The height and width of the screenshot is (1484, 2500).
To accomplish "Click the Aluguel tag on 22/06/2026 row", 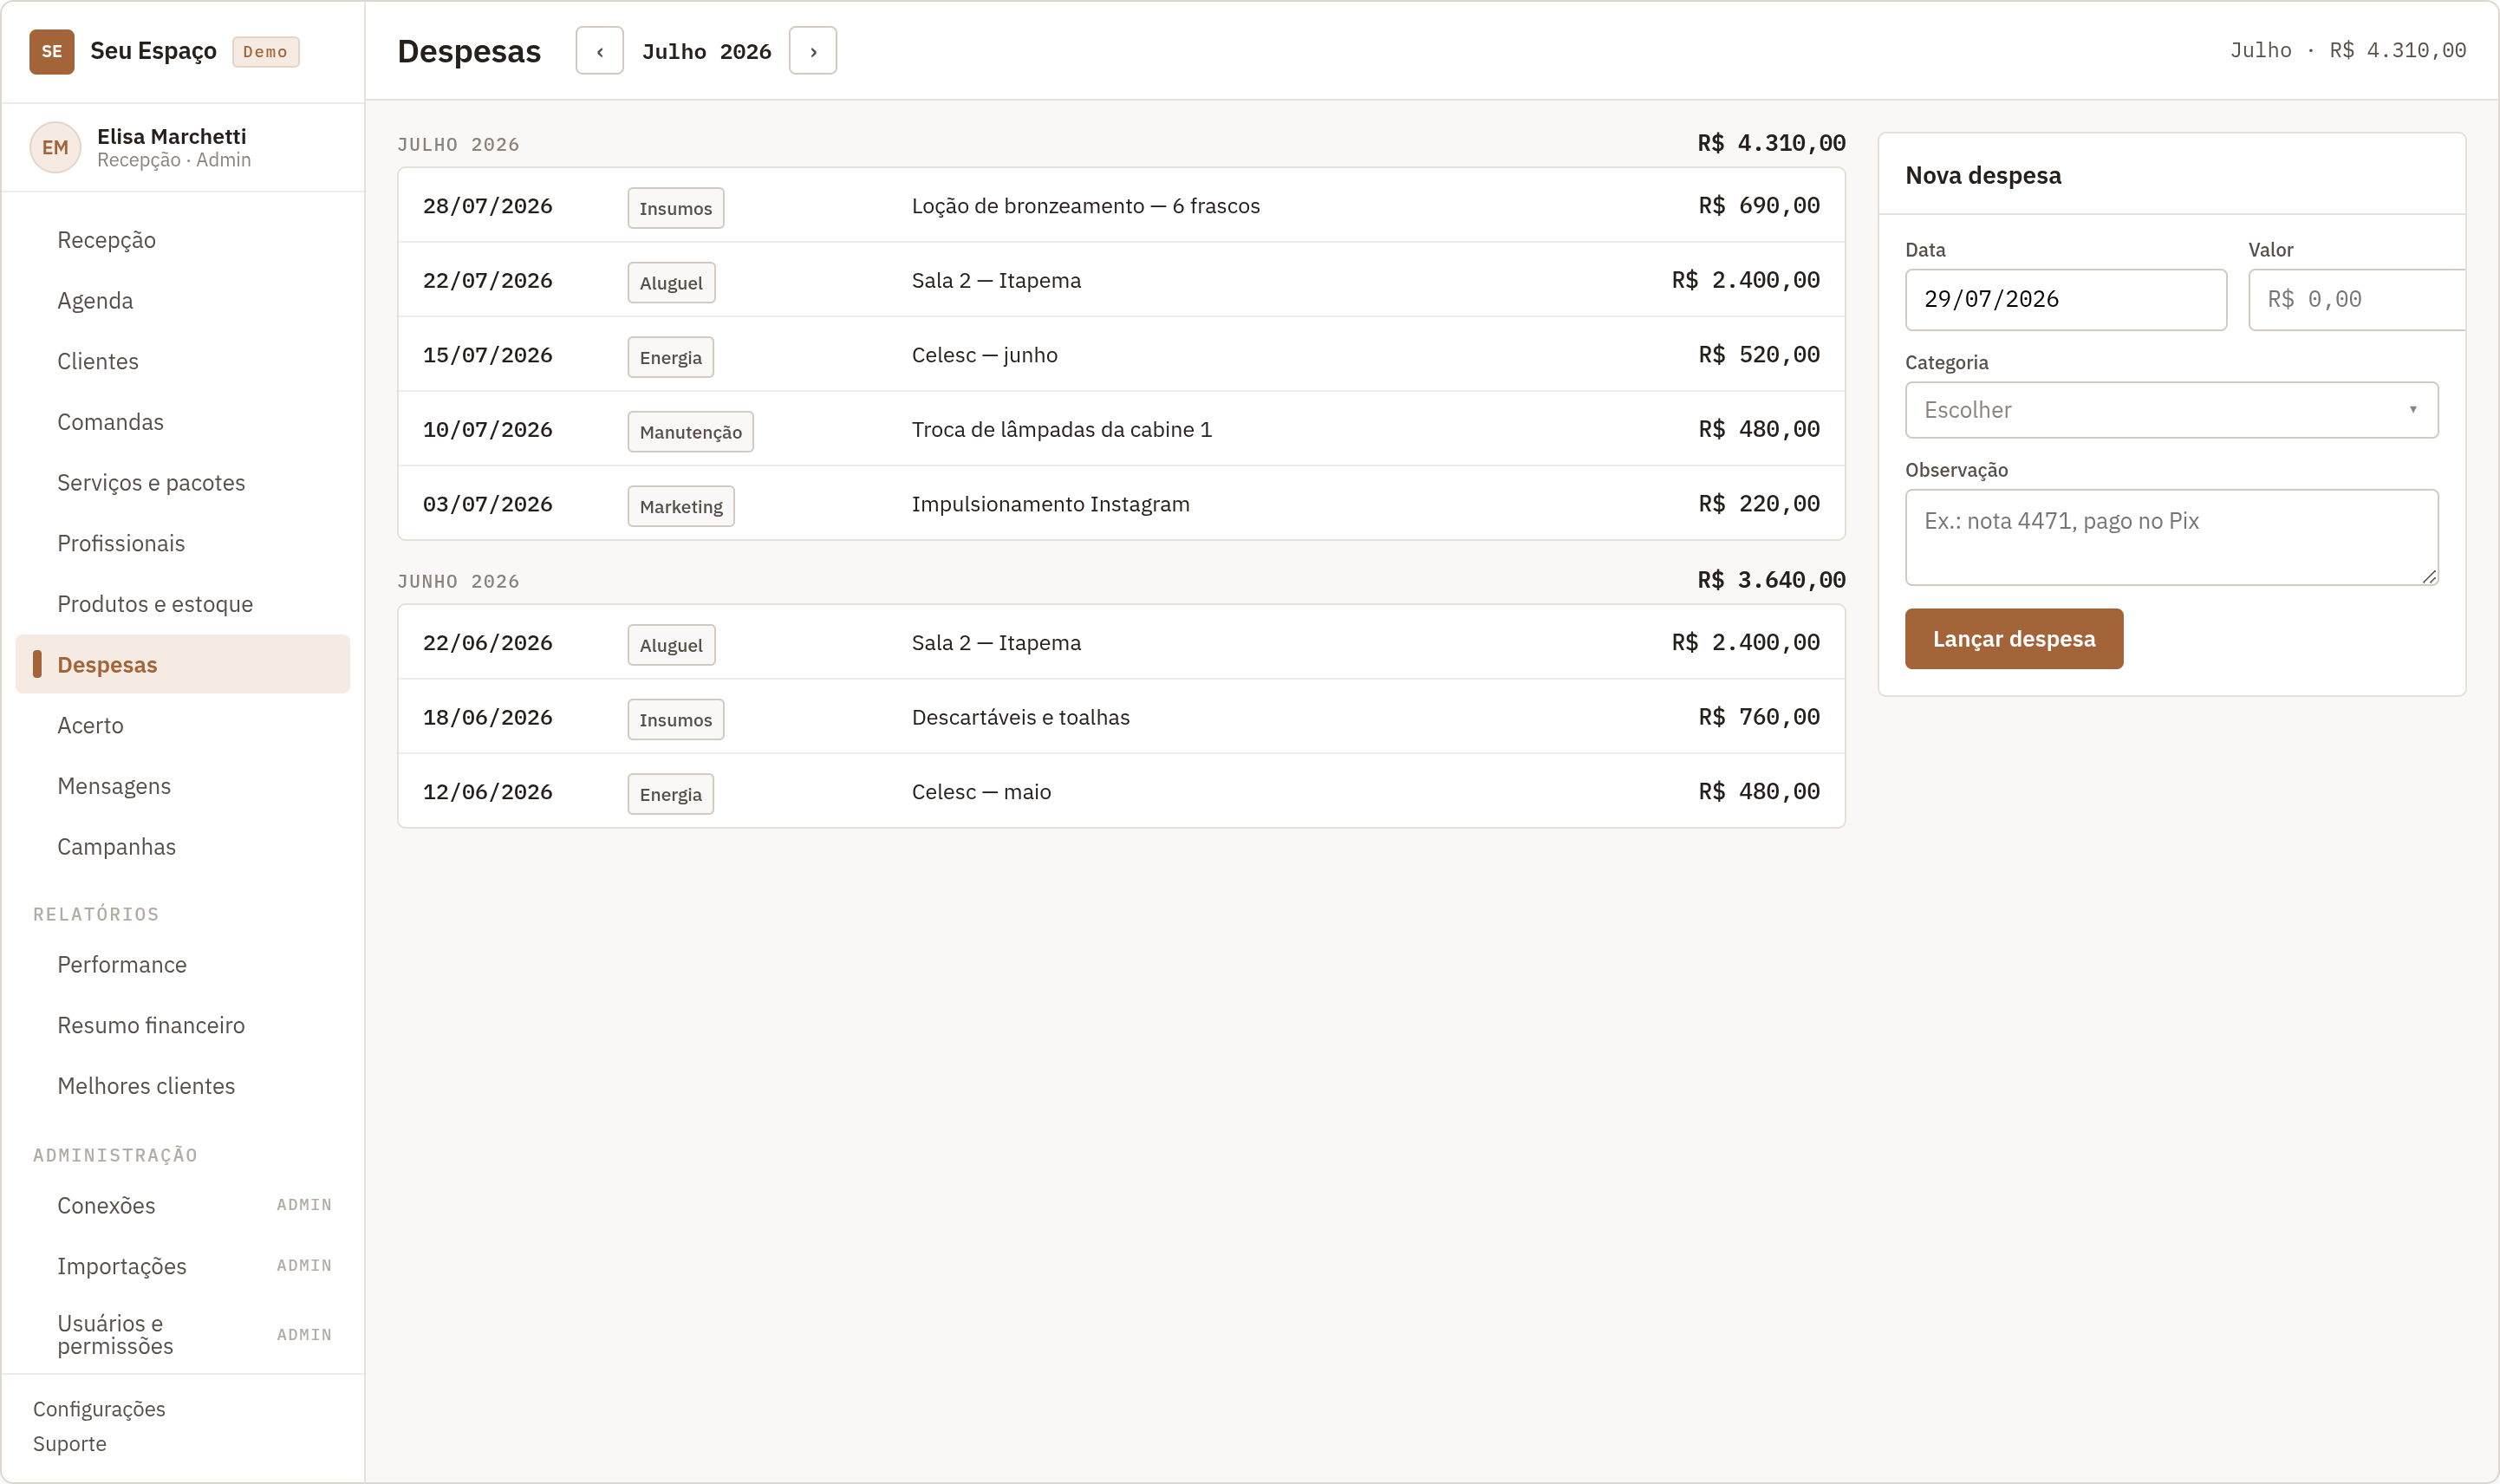I will (671, 645).
